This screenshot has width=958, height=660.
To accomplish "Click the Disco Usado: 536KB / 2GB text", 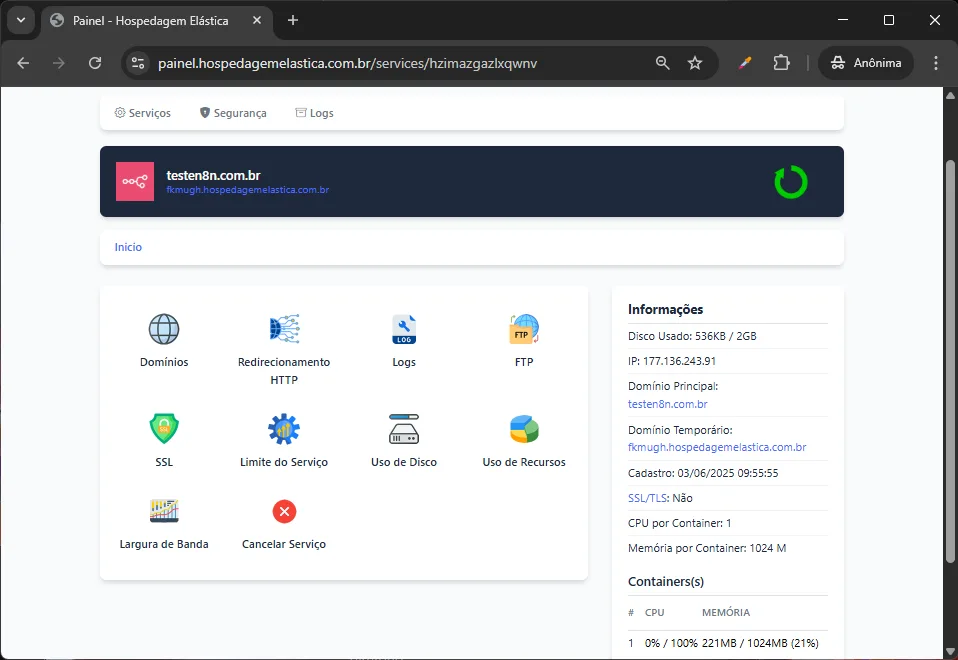I will coord(692,336).
